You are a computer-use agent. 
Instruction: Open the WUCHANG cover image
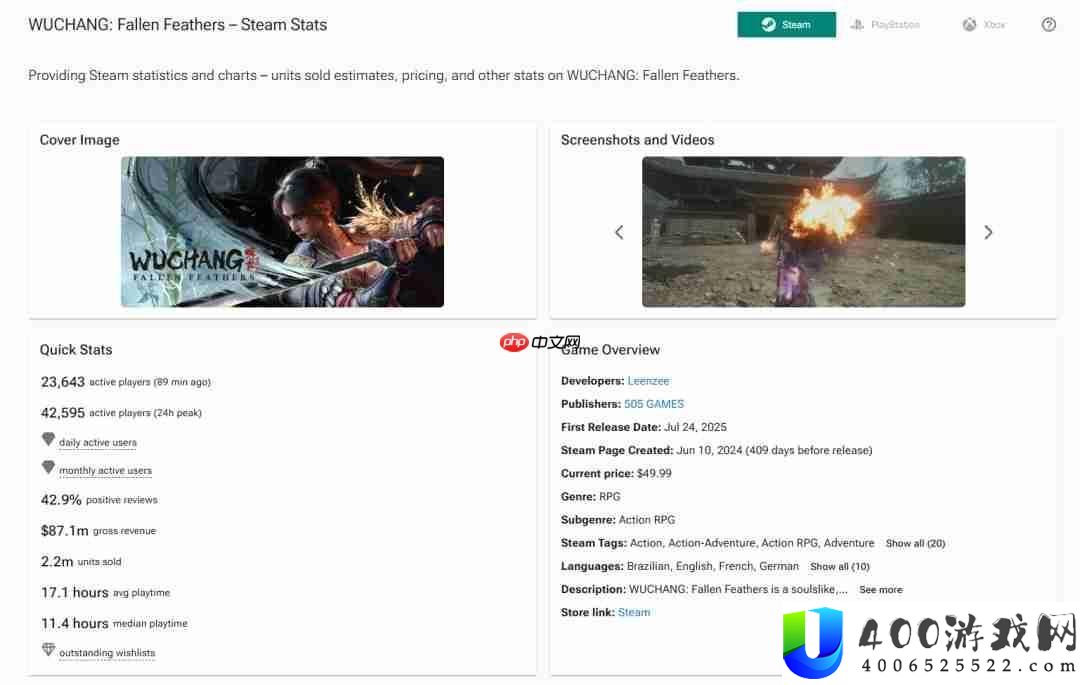point(282,231)
